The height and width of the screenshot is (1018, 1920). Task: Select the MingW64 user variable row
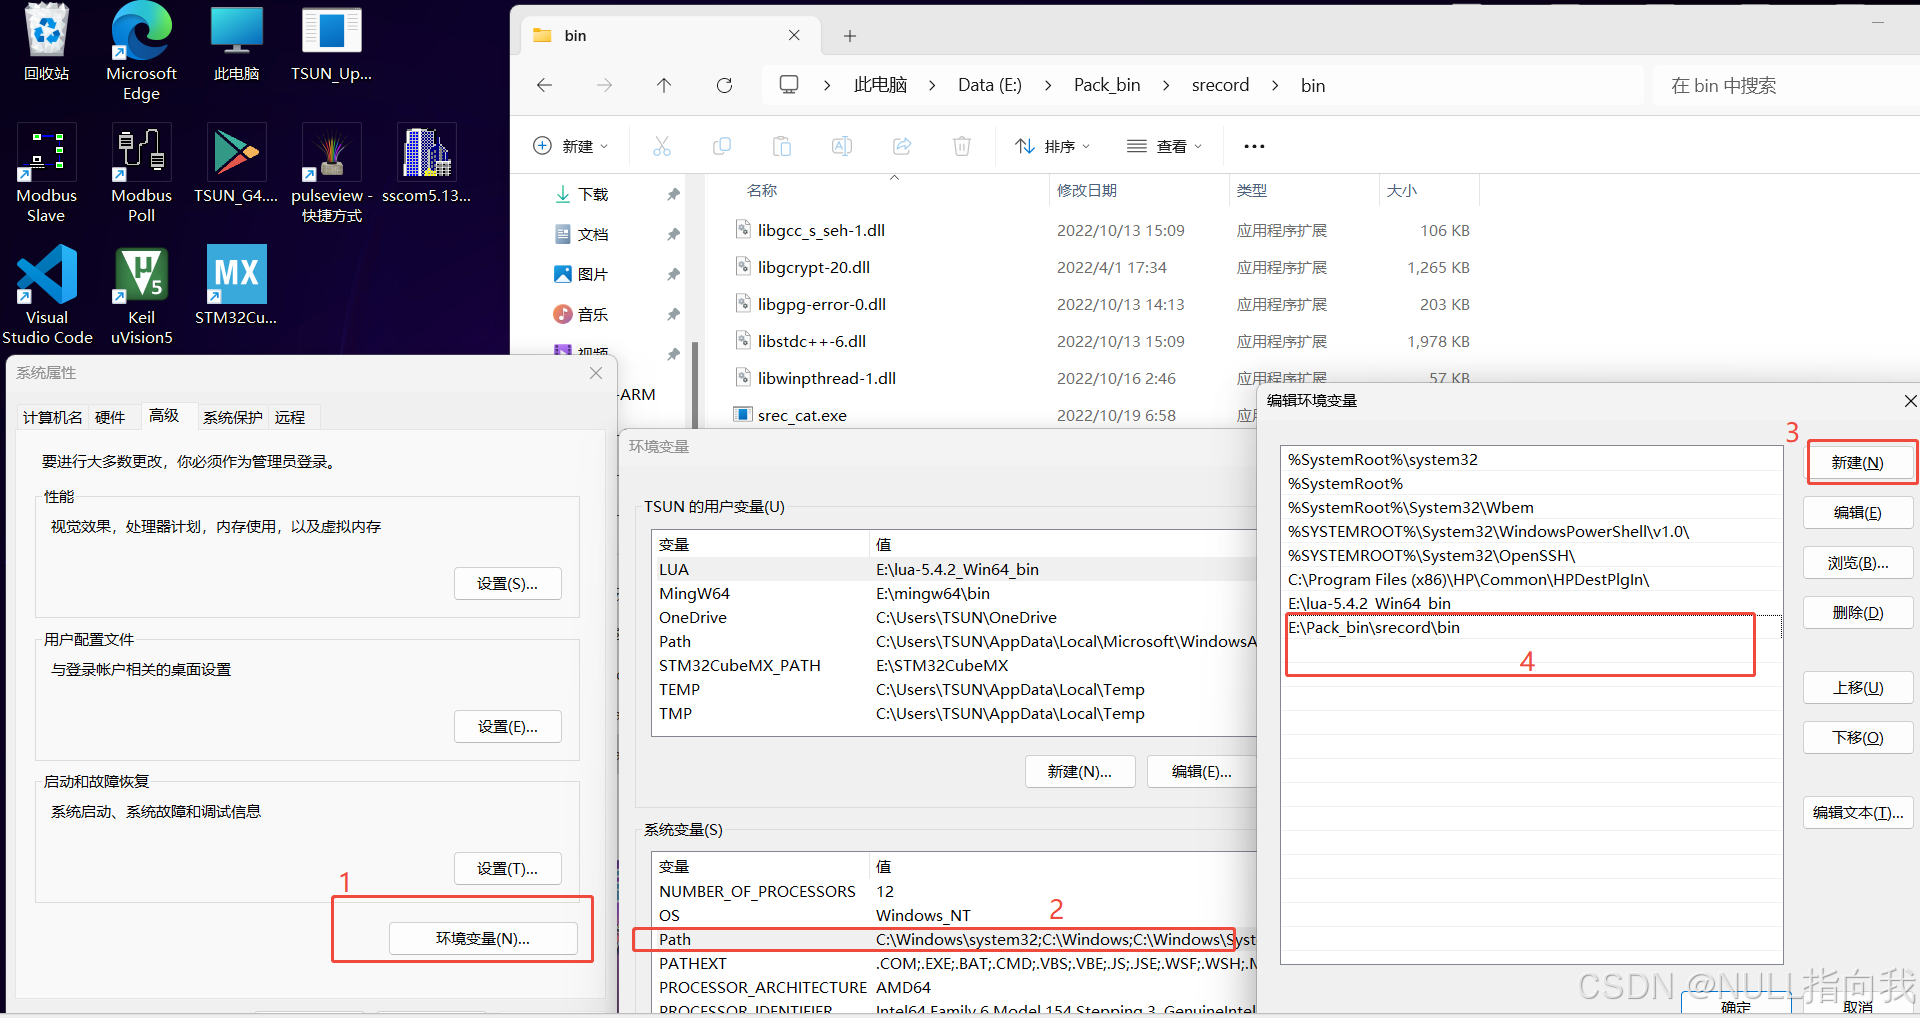tap(955, 593)
